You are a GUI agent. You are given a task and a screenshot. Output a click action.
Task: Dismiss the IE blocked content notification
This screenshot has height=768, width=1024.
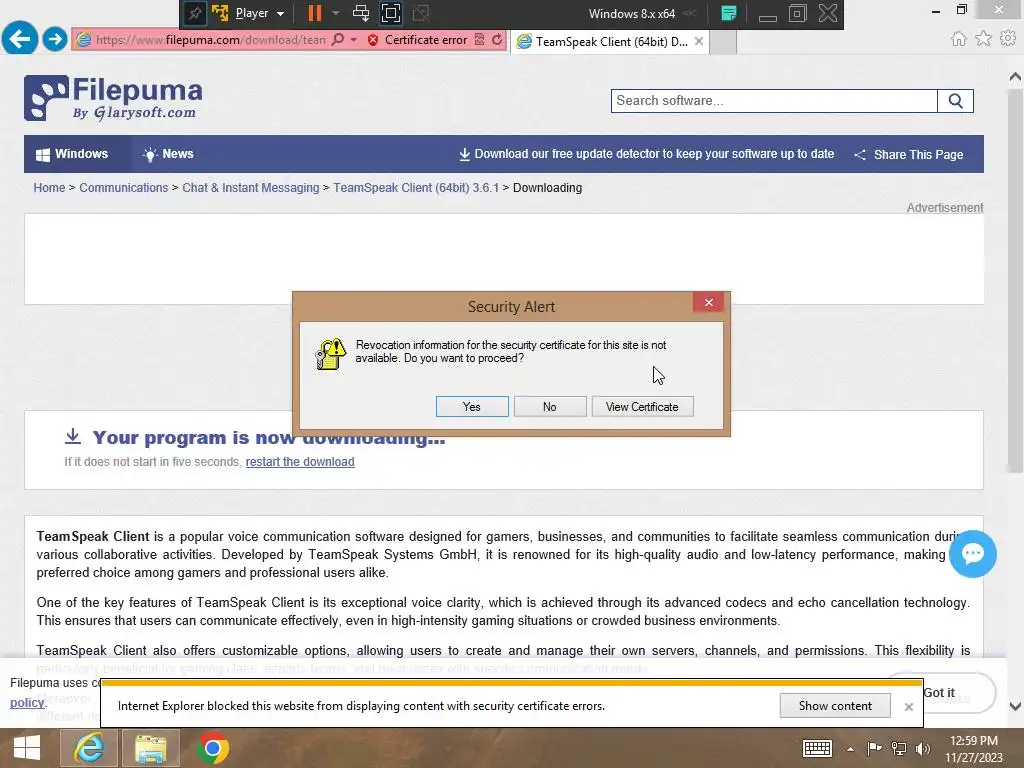point(908,707)
